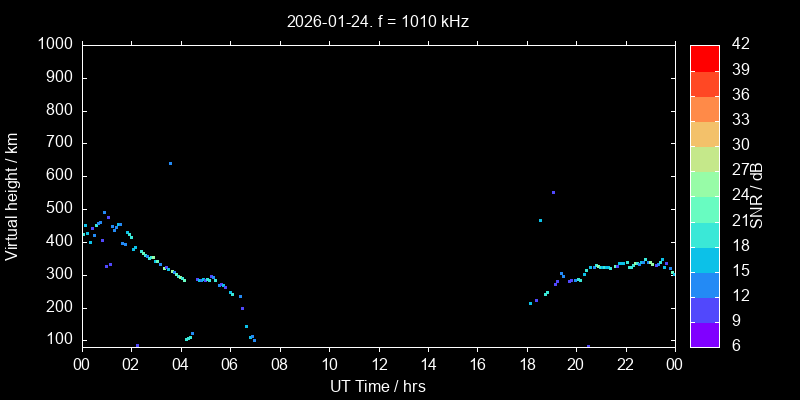Click the 'SNR / dB' colorbar label
800x400 pixels.
pos(758,196)
